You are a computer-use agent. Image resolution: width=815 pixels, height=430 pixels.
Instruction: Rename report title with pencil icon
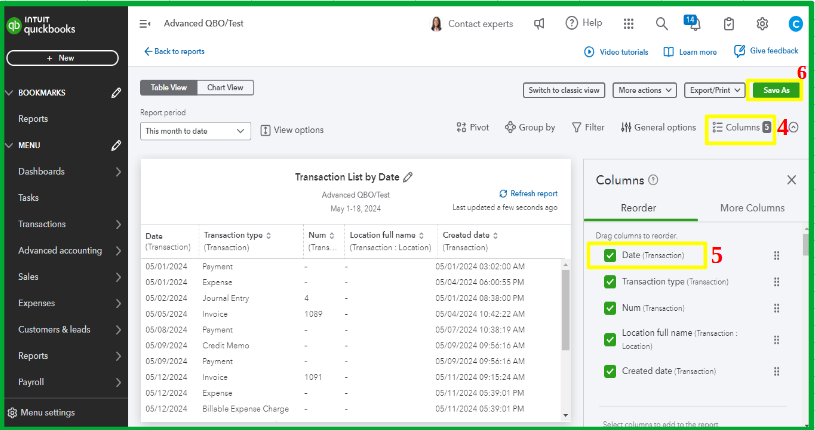pos(408,177)
